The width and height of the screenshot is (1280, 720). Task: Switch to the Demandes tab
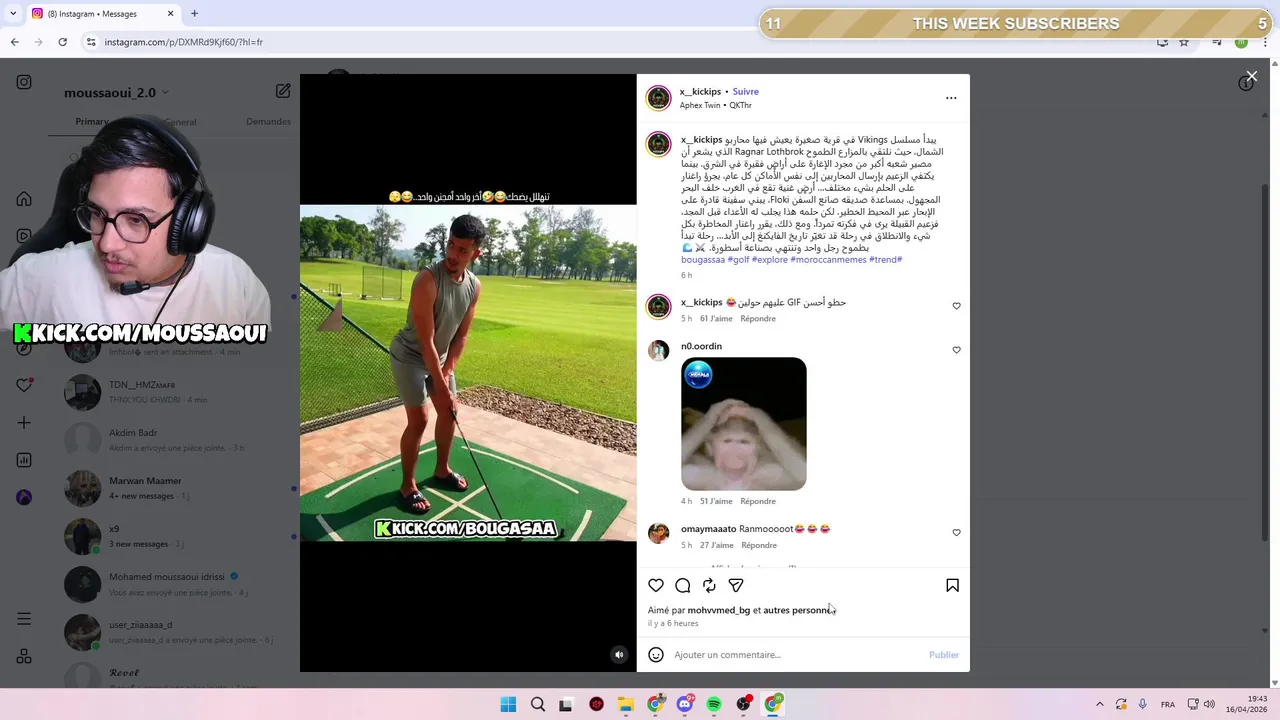click(x=268, y=122)
